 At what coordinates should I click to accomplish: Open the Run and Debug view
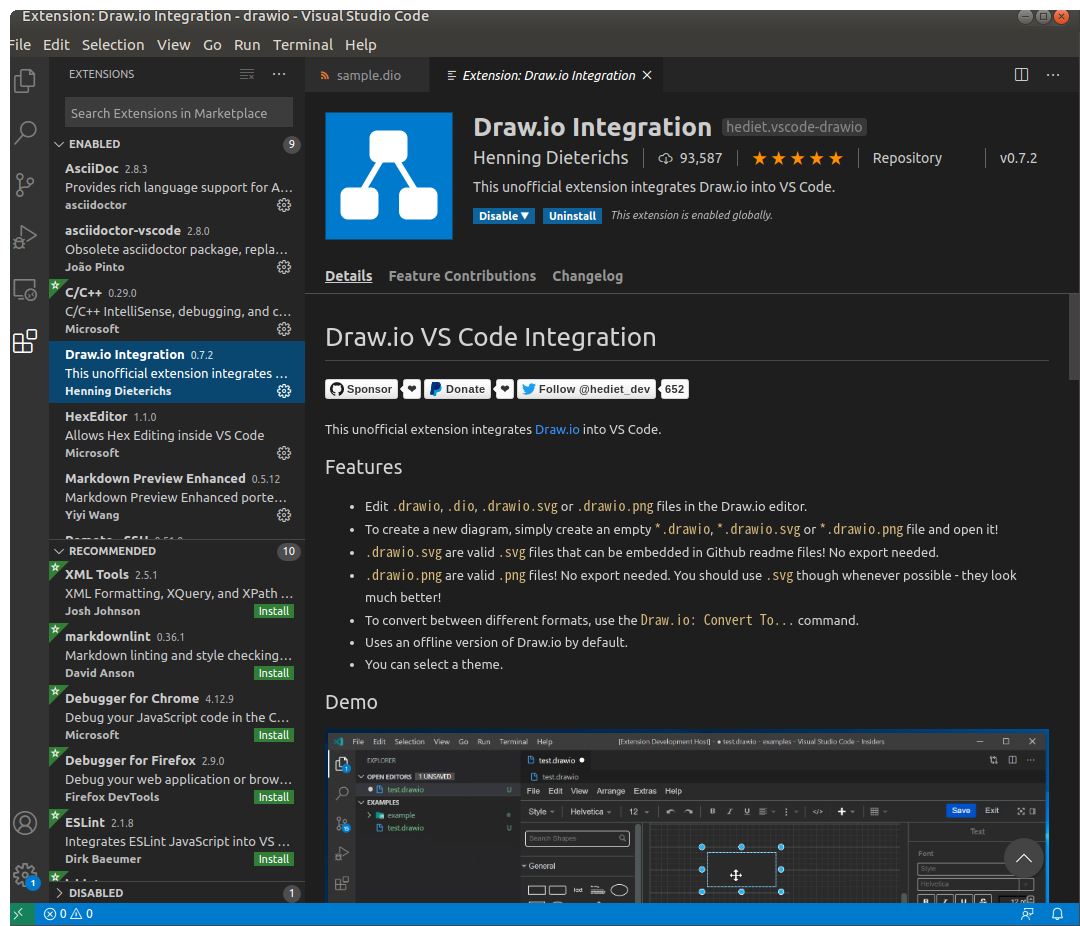tap(25, 238)
